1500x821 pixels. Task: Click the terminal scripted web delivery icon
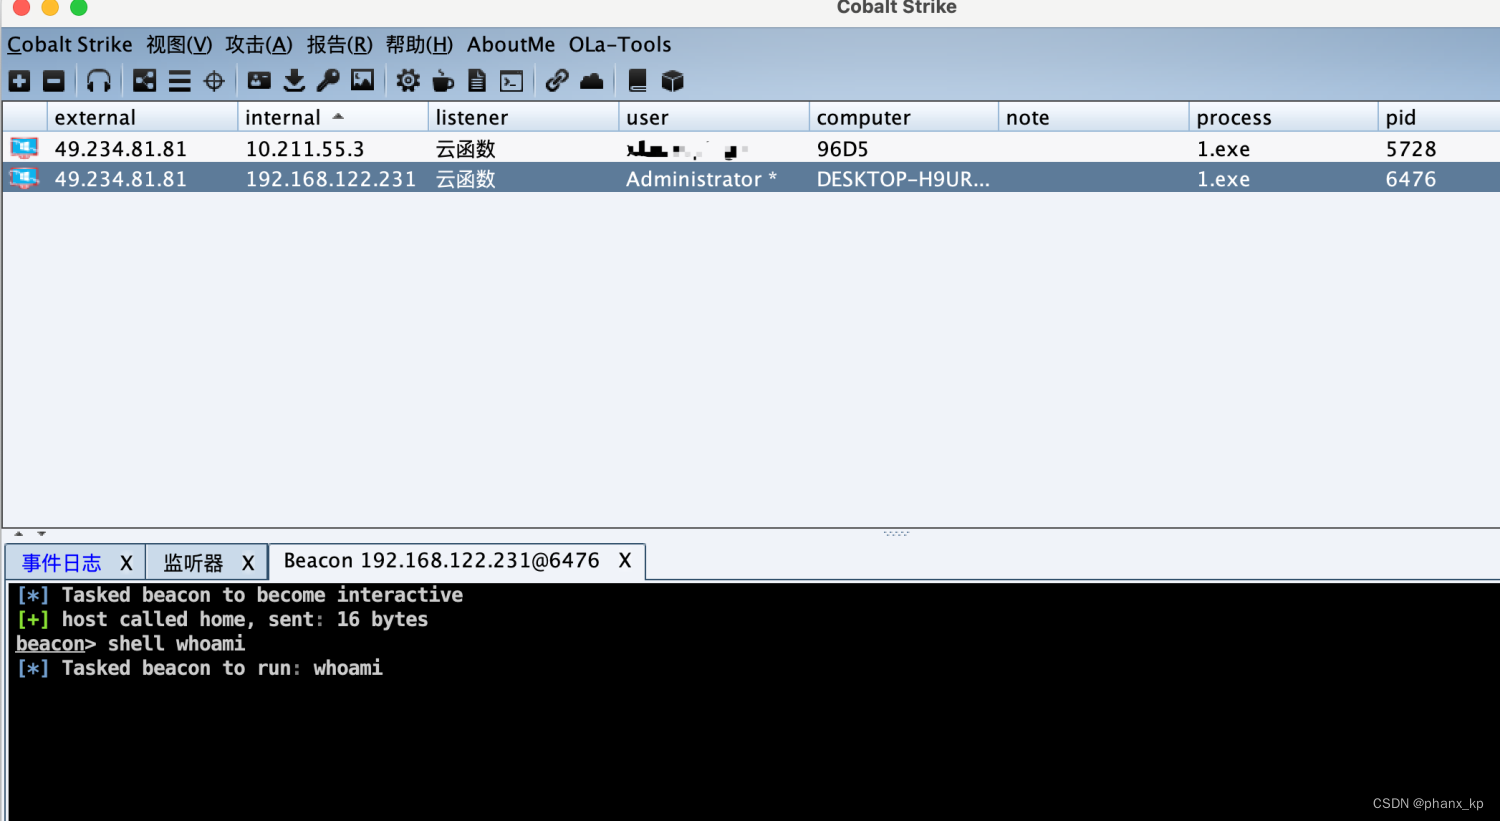tap(512, 81)
